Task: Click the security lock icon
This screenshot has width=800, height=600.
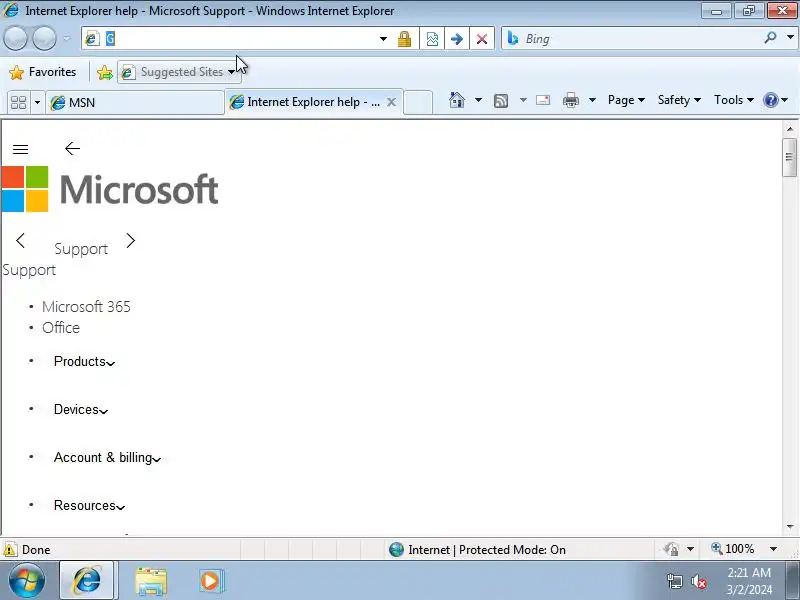Action: click(405, 39)
